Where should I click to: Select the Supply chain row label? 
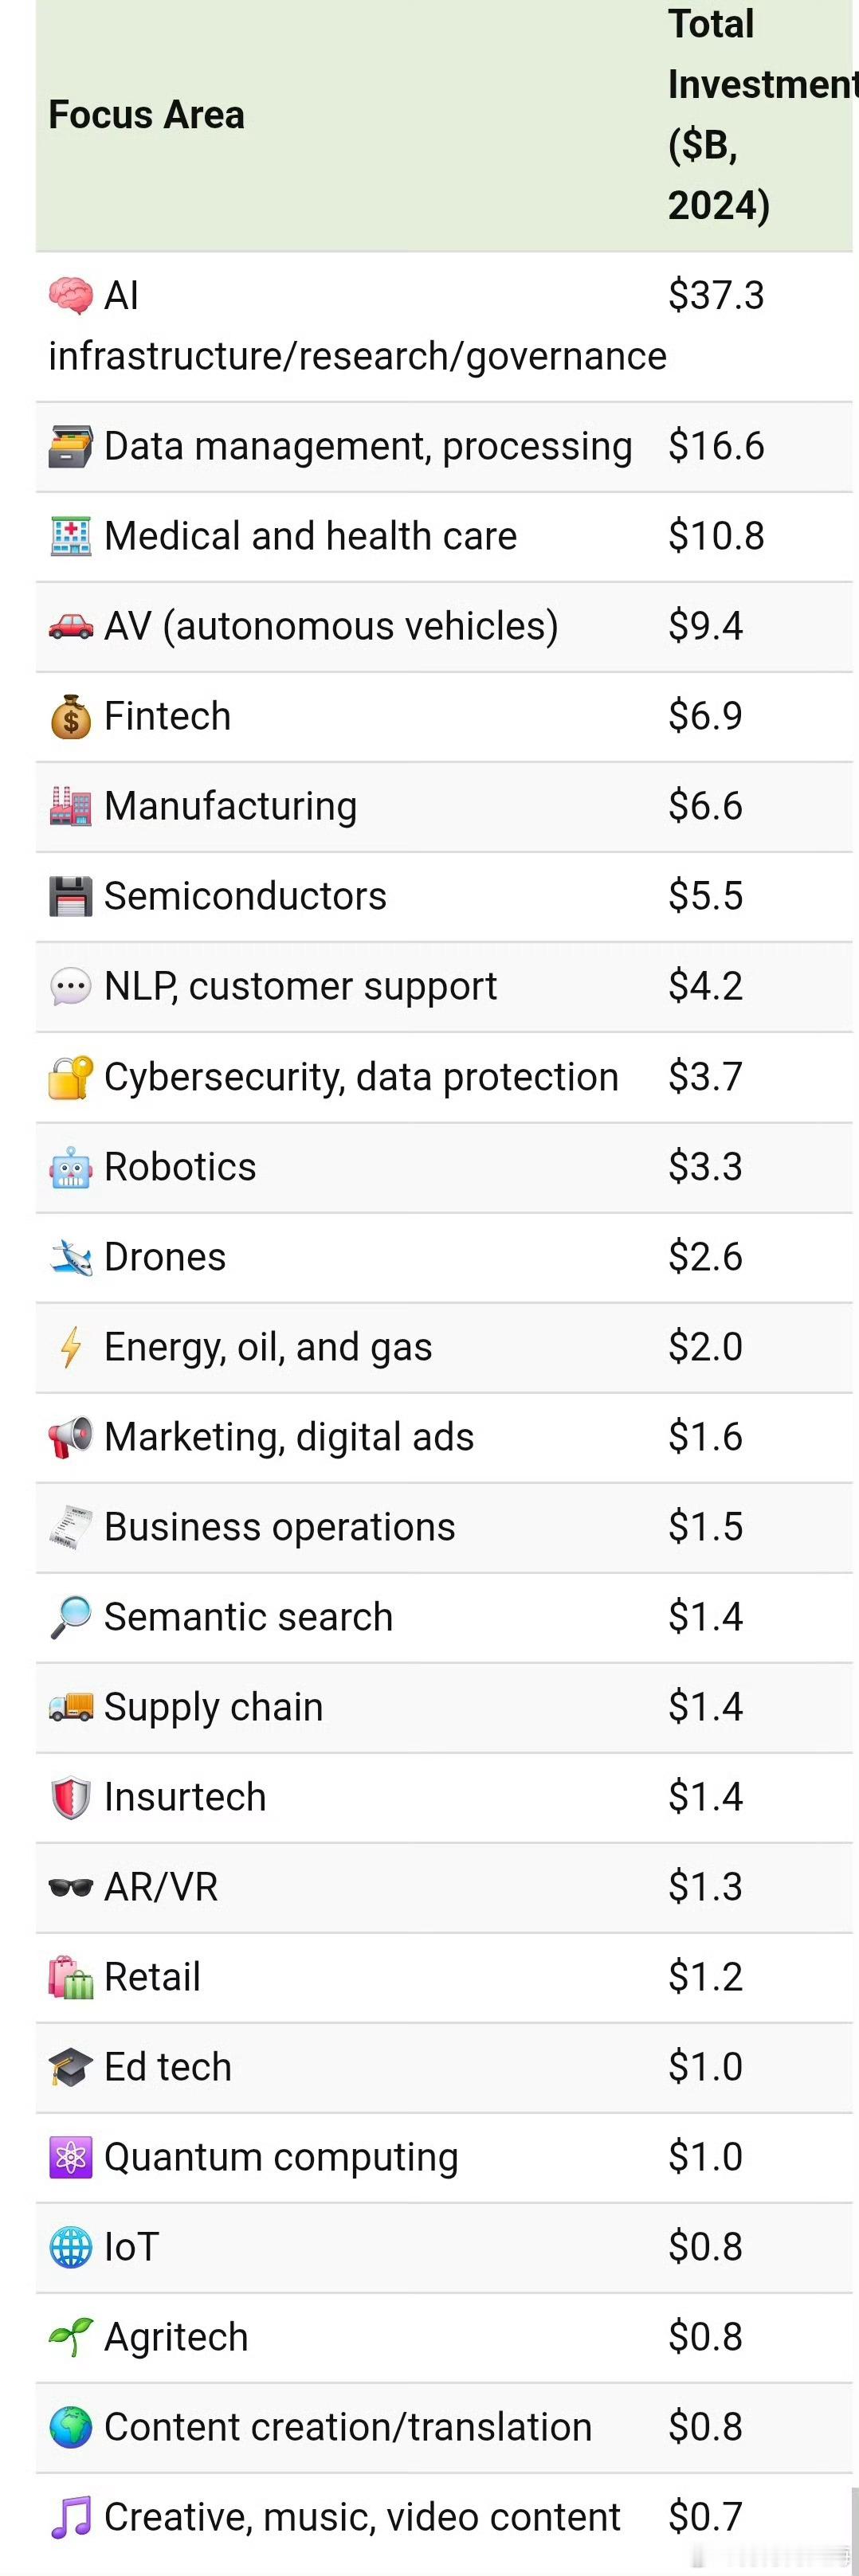coord(213,1707)
